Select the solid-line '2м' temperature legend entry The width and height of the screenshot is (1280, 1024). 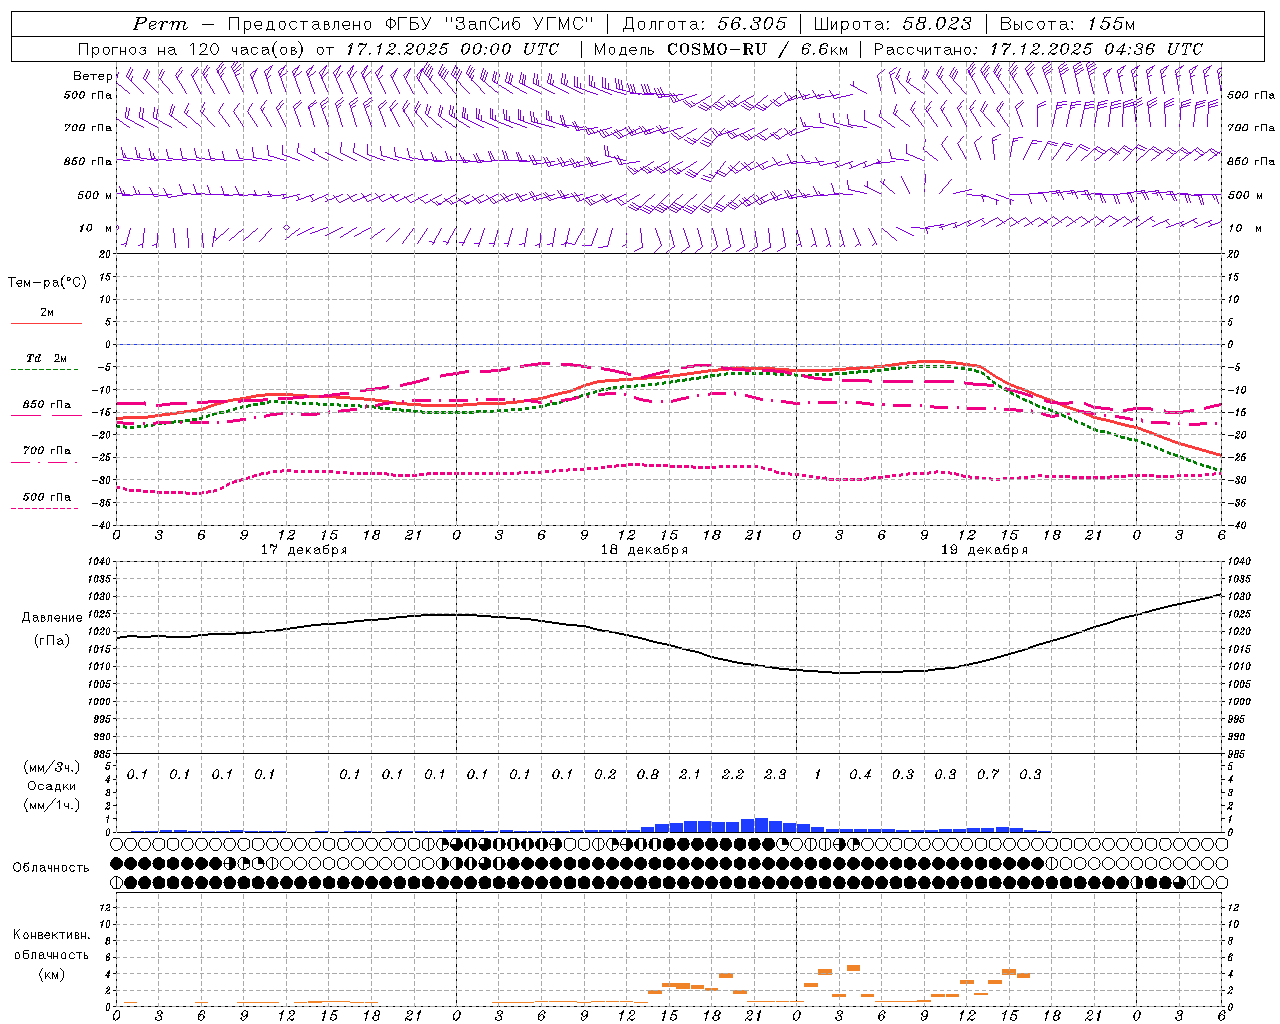tap(47, 313)
